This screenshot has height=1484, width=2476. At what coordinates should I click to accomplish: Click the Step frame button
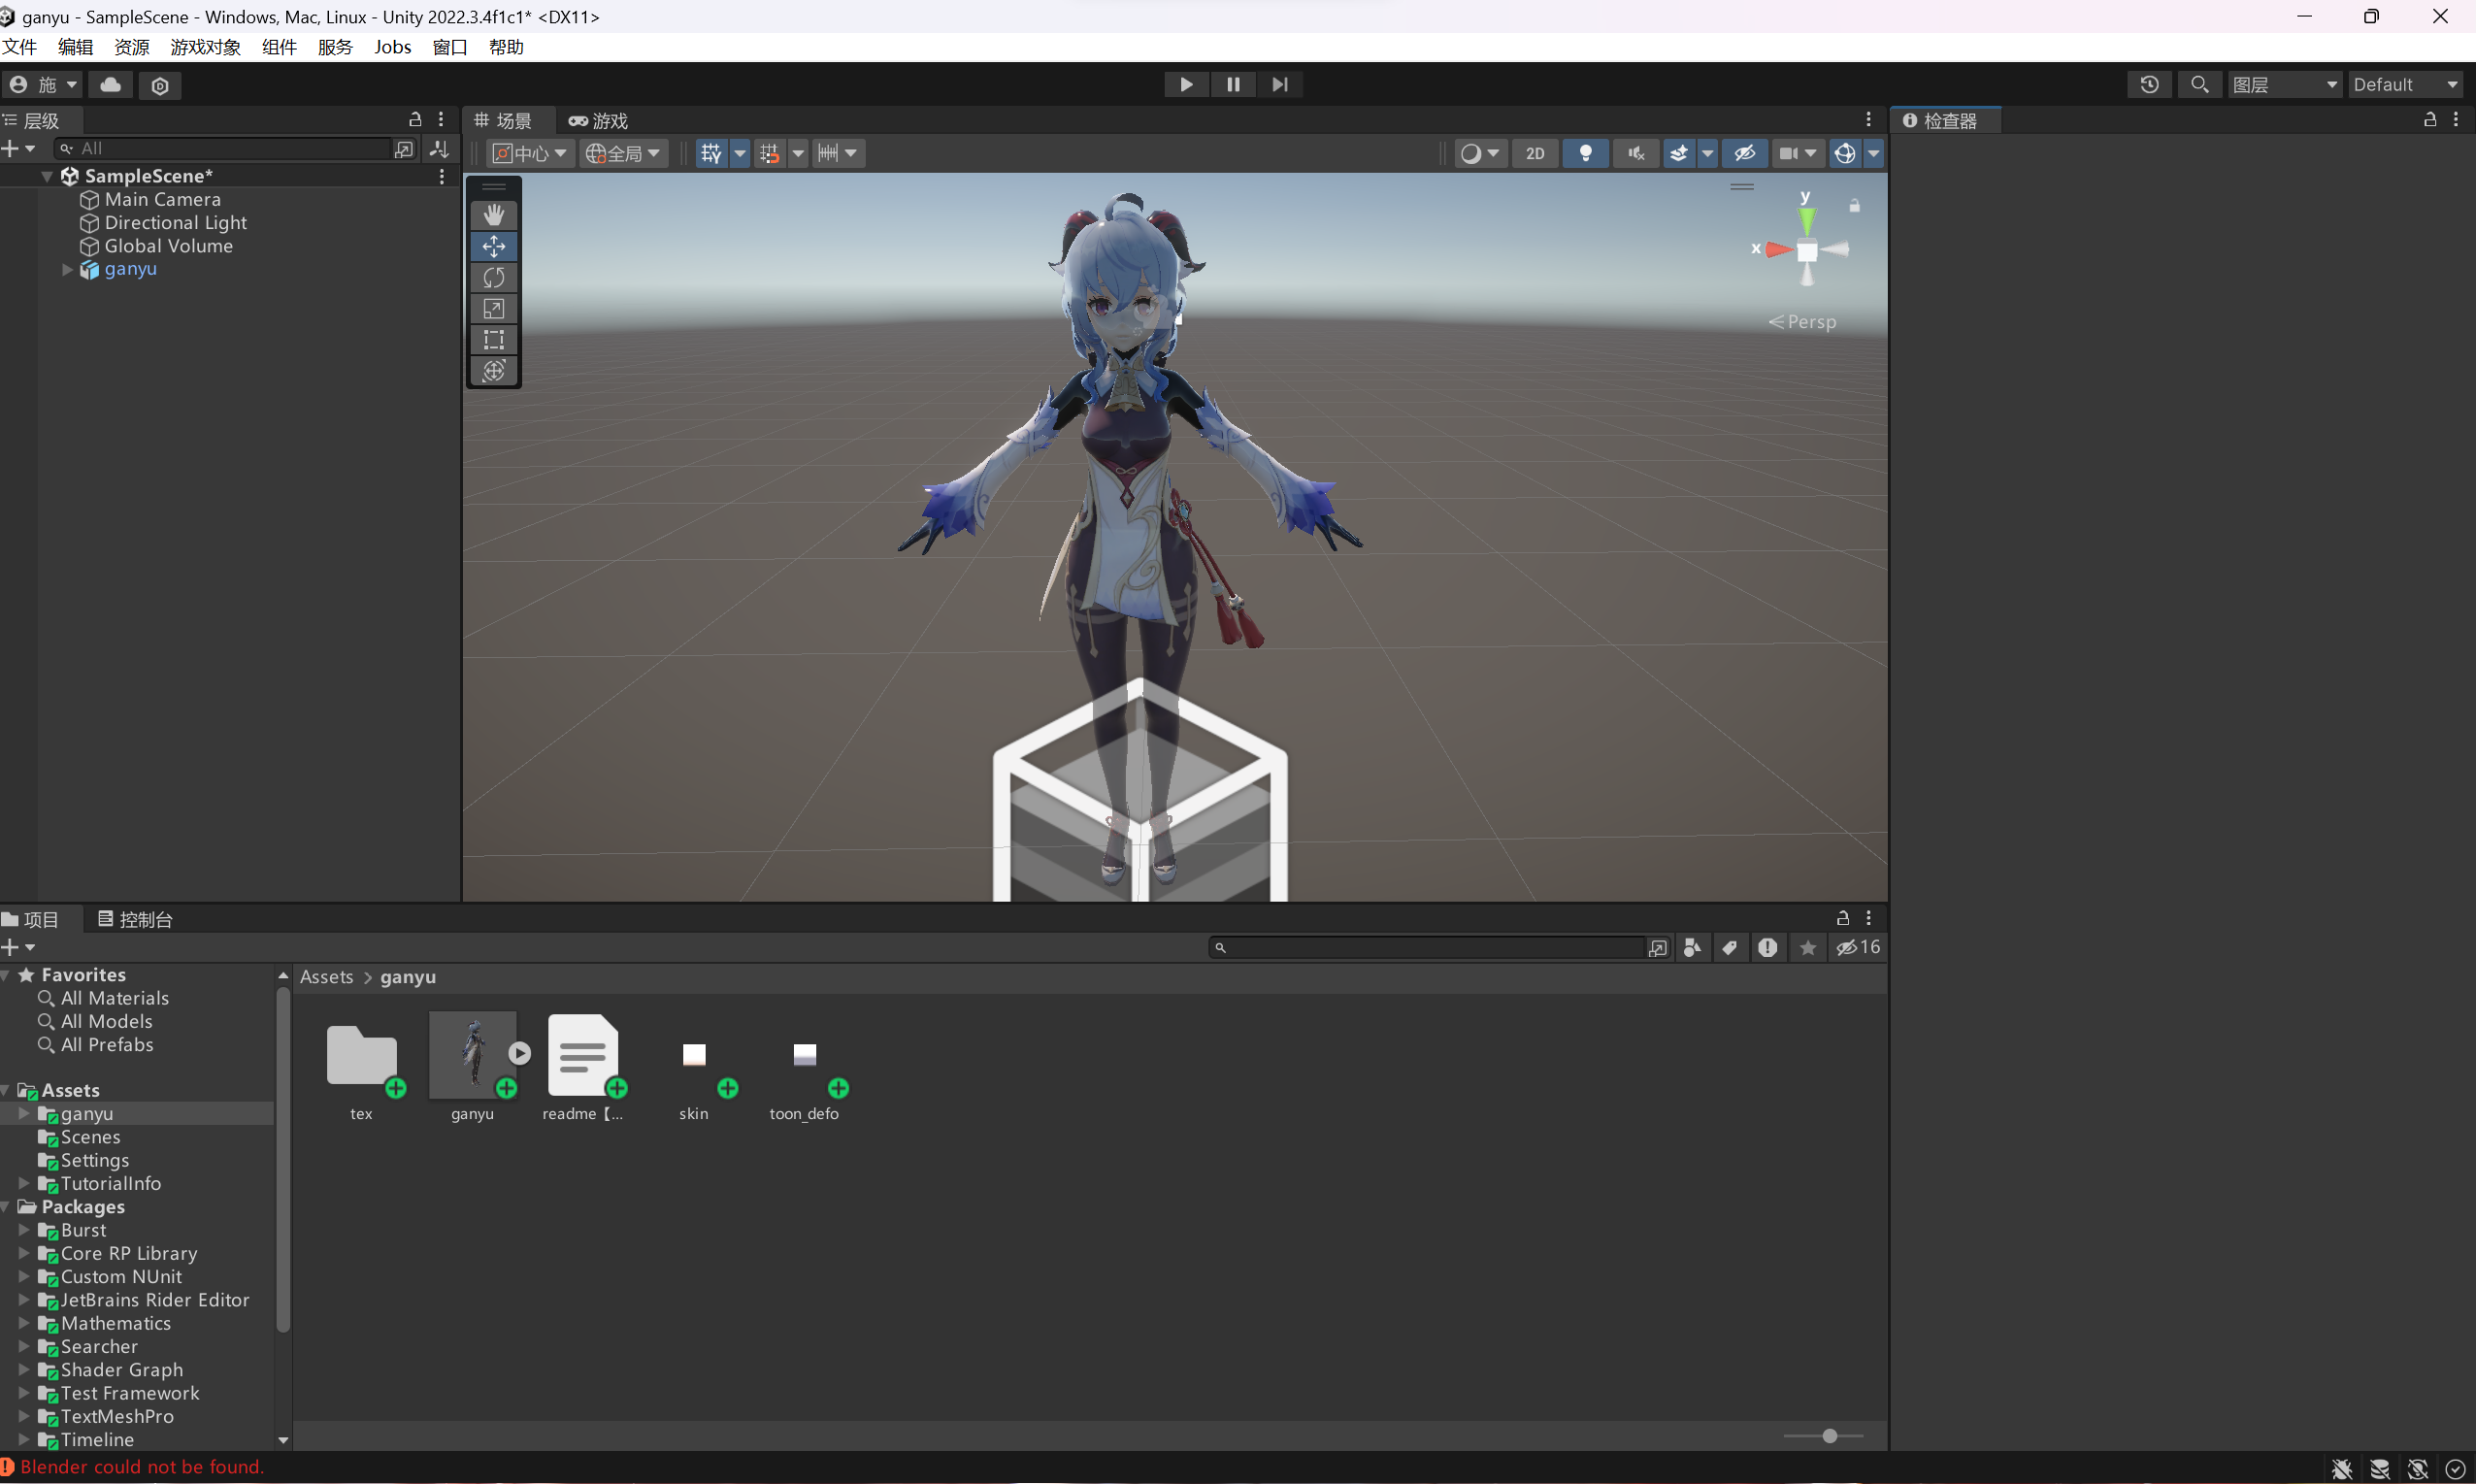pyautogui.click(x=1279, y=85)
